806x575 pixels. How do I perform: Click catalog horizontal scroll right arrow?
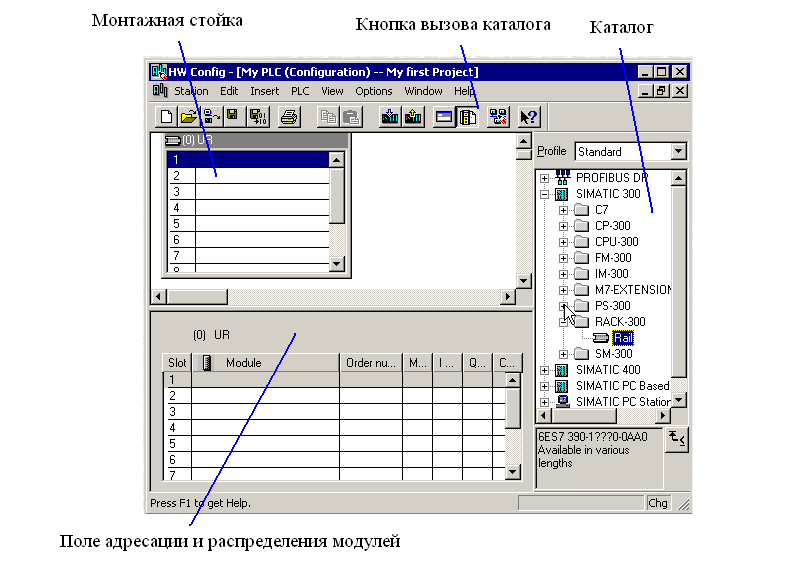pos(663,415)
